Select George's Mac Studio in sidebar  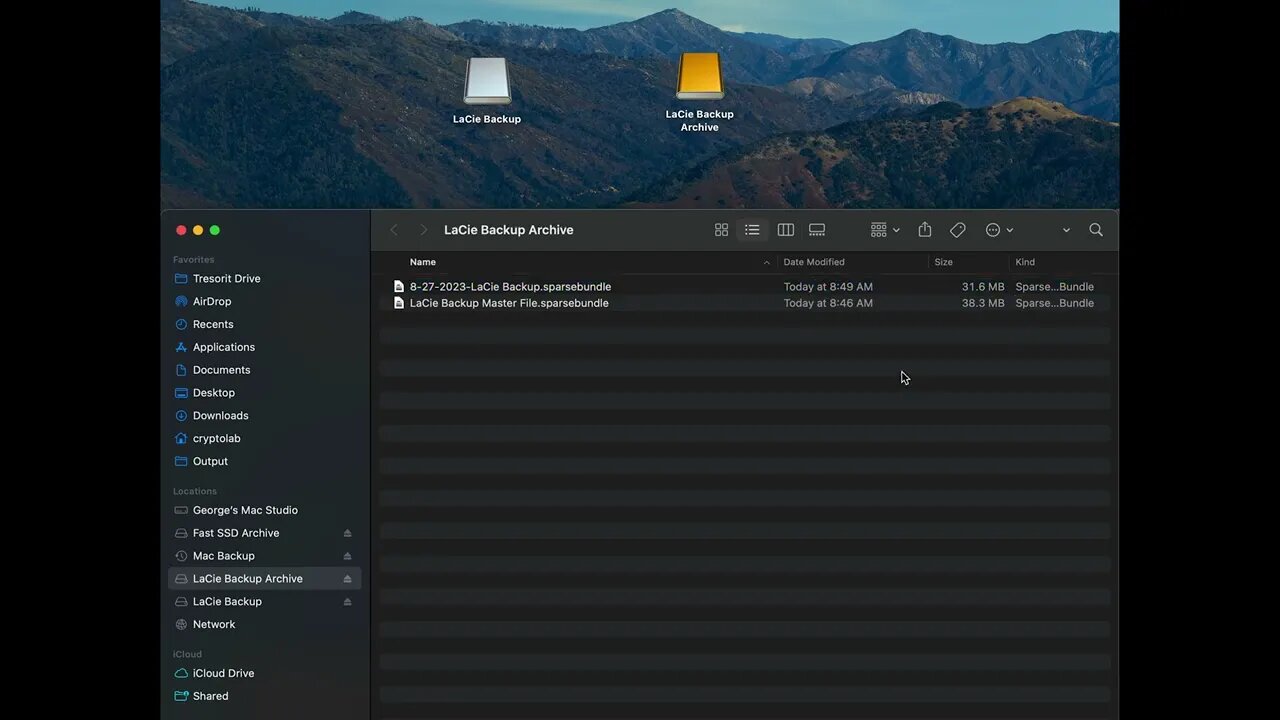tap(245, 510)
